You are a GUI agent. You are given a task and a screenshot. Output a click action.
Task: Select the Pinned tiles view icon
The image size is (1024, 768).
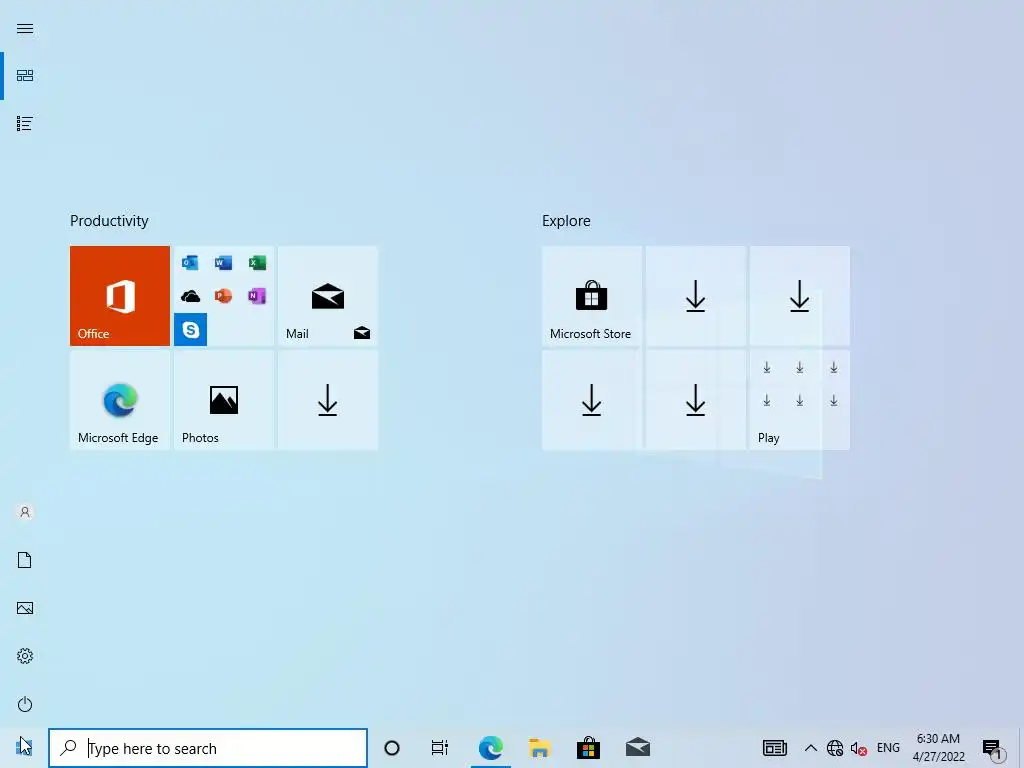pos(25,76)
